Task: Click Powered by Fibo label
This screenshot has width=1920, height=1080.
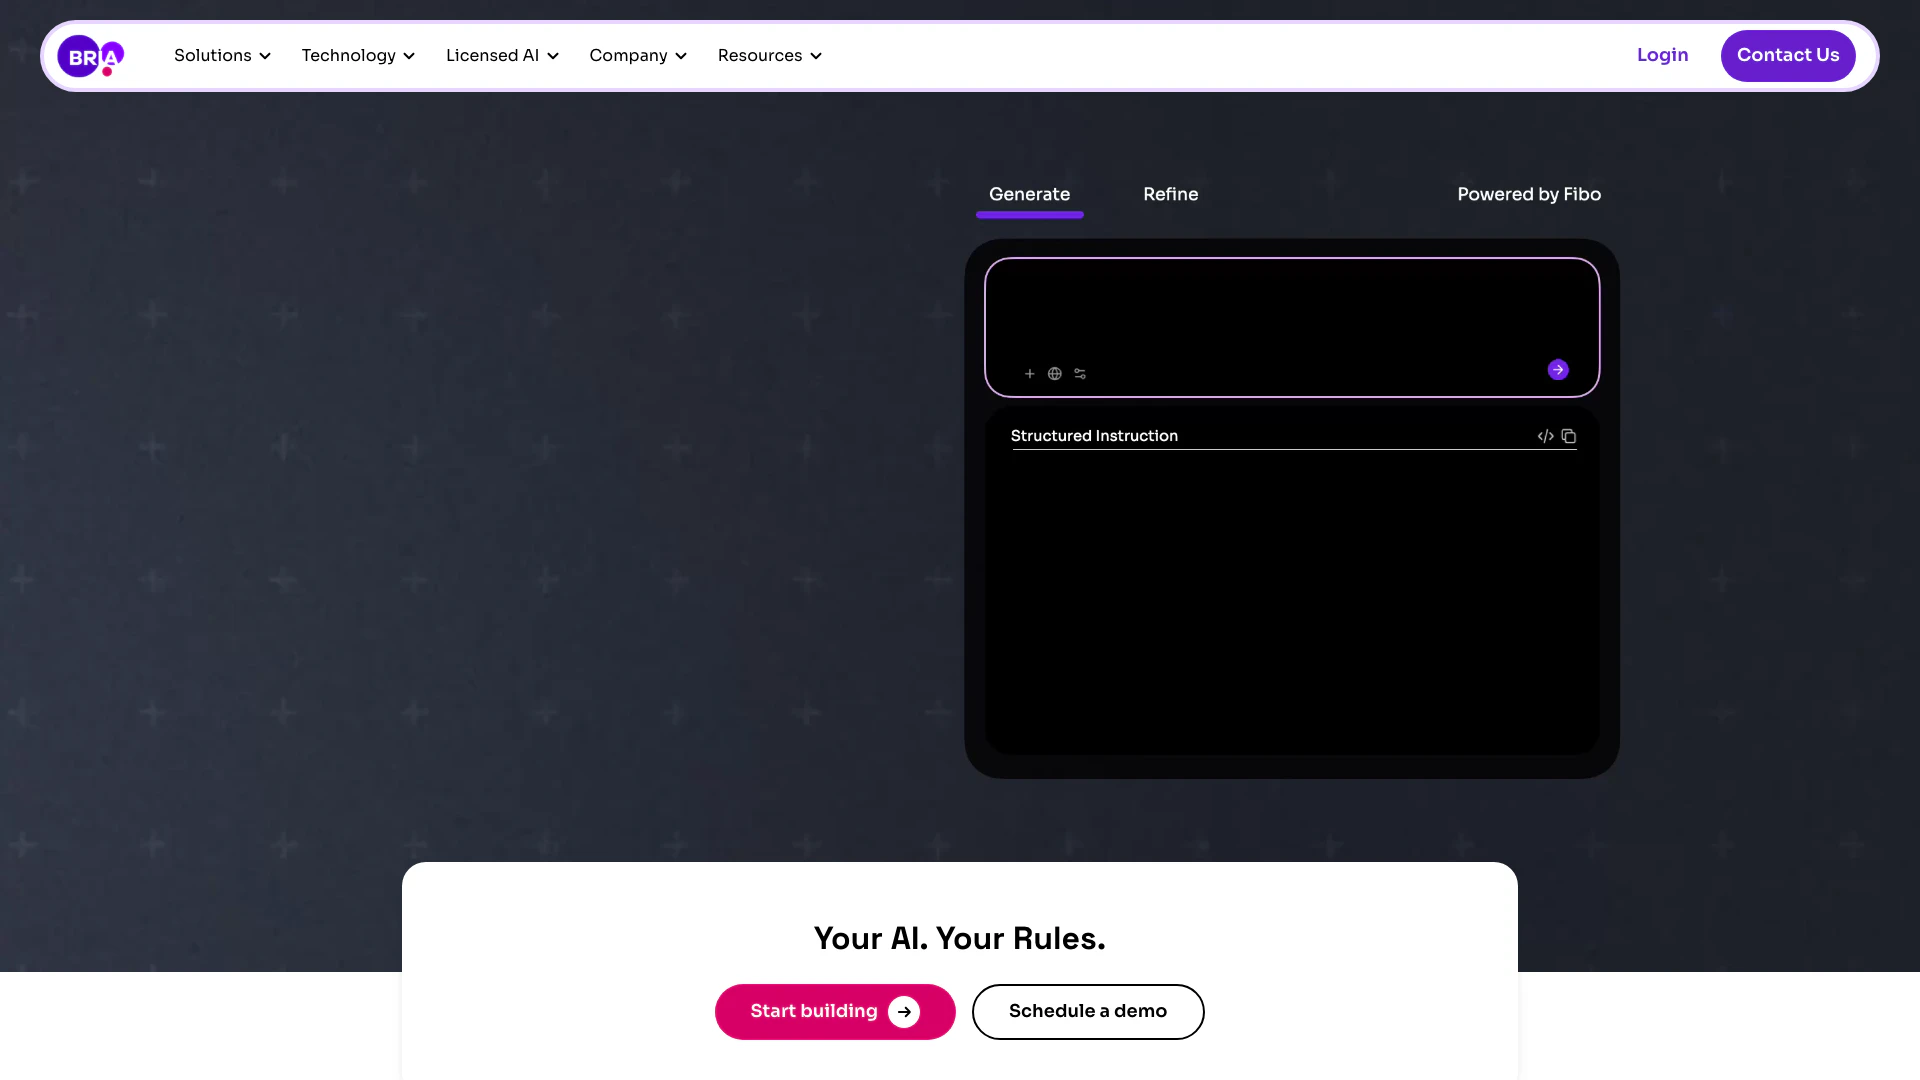Action: pyautogui.click(x=1528, y=195)
